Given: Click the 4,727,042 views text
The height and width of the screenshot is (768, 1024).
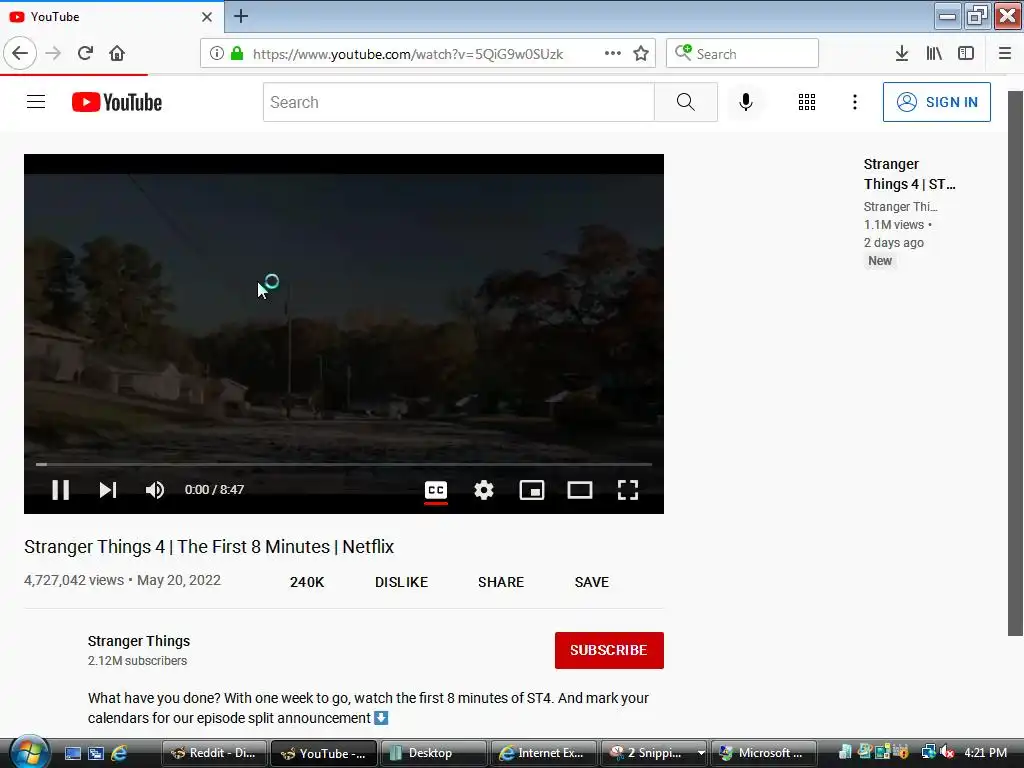Looking at the screenshot, I should click(x=74, y=581).
